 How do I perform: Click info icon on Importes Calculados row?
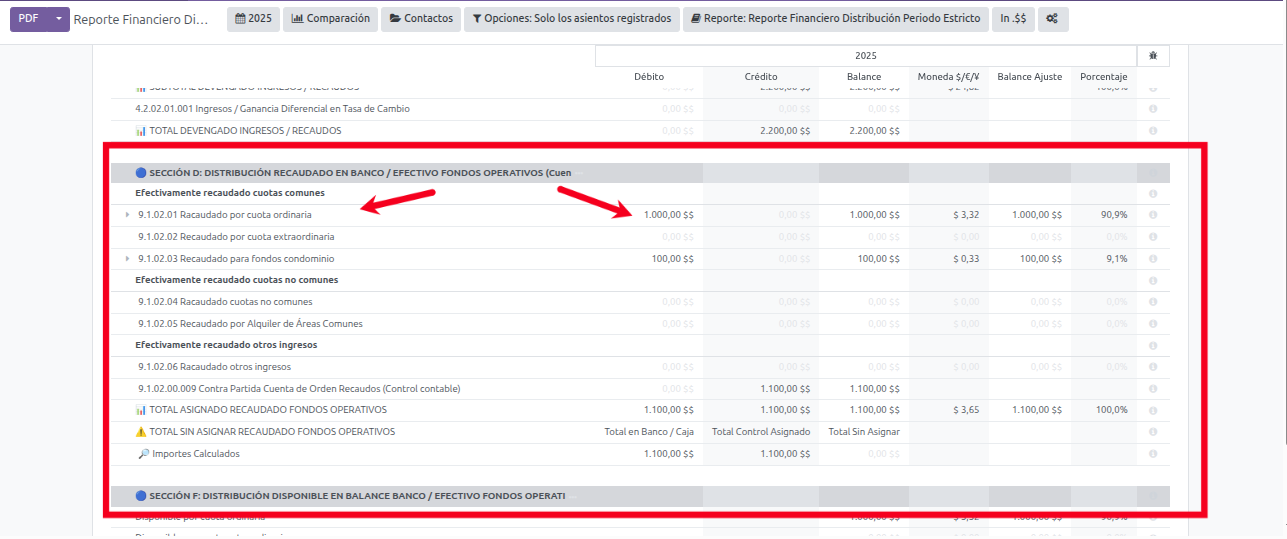(x=1153, y=454)
